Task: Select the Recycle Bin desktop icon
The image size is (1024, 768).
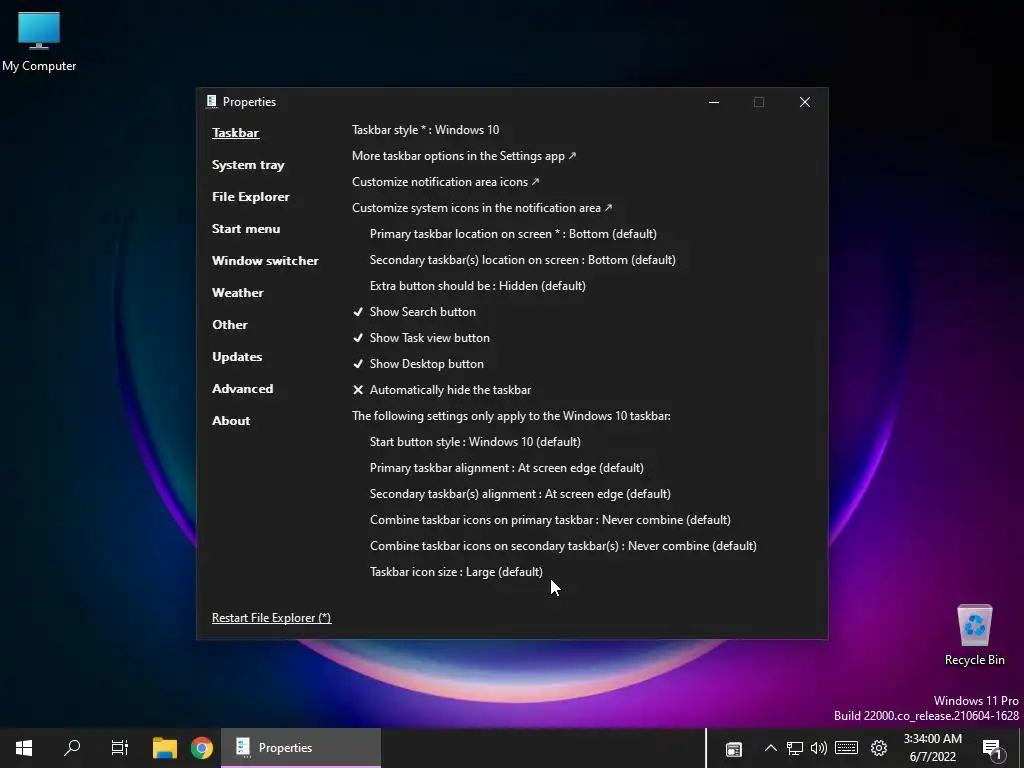Action: pos(974,635)
